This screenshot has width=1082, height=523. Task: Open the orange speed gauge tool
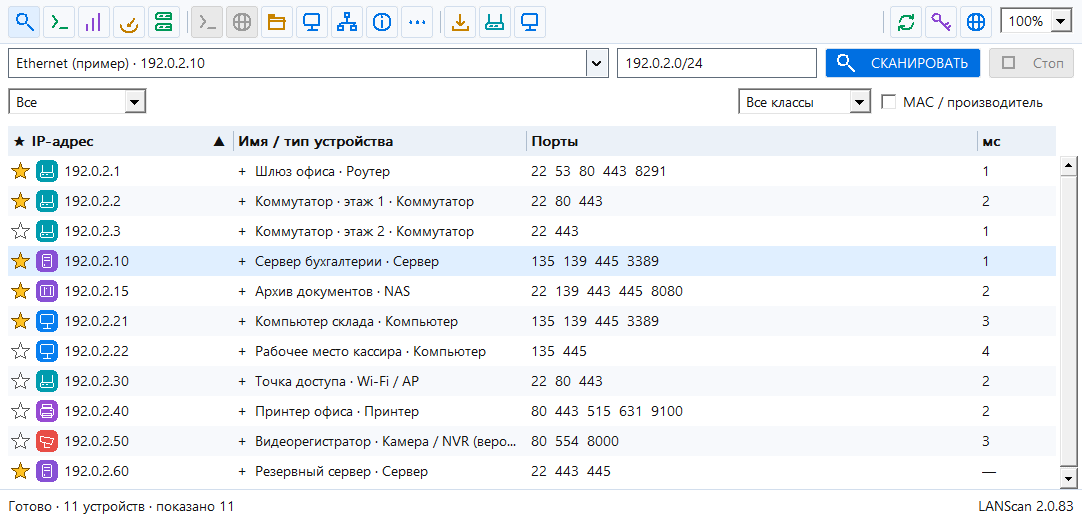point(129,22)
